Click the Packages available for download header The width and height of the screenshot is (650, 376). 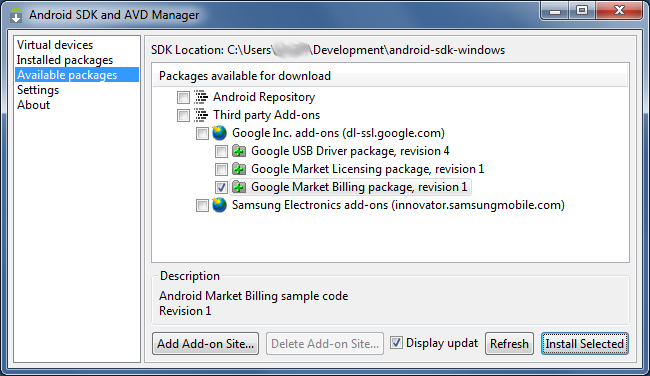(x=390, y=76)
